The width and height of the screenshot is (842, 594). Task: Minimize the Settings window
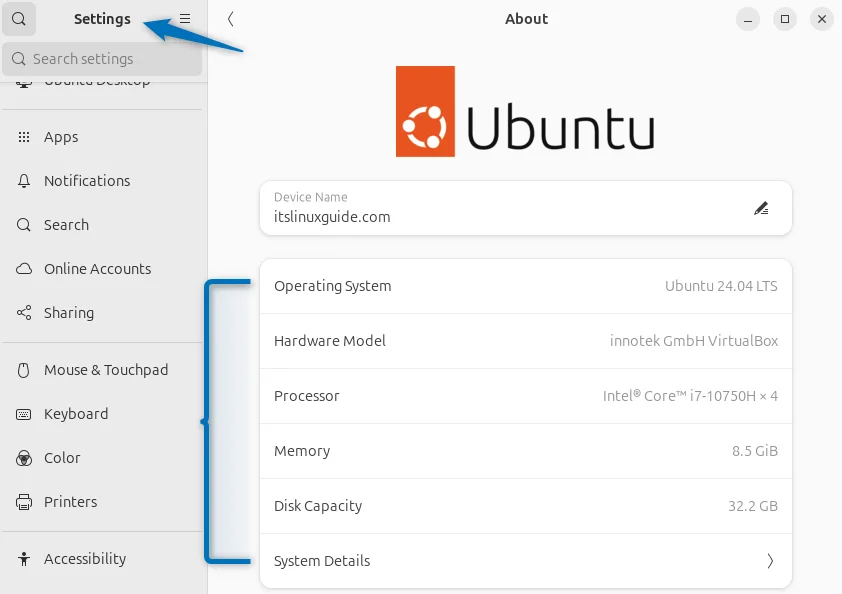click(x=747, y=19)
